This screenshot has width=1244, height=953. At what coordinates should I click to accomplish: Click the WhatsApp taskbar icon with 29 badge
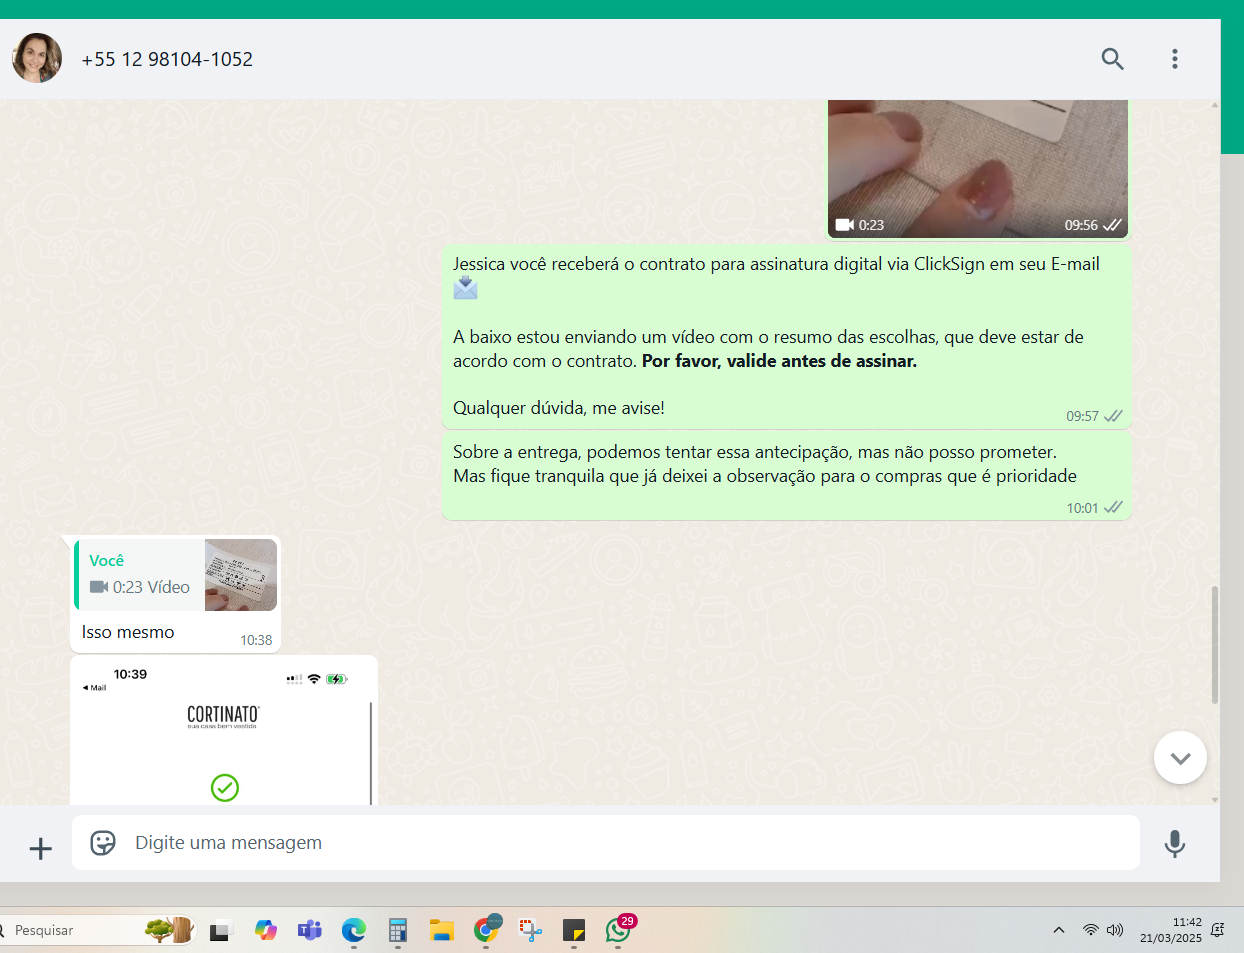(x=620, y=928)
